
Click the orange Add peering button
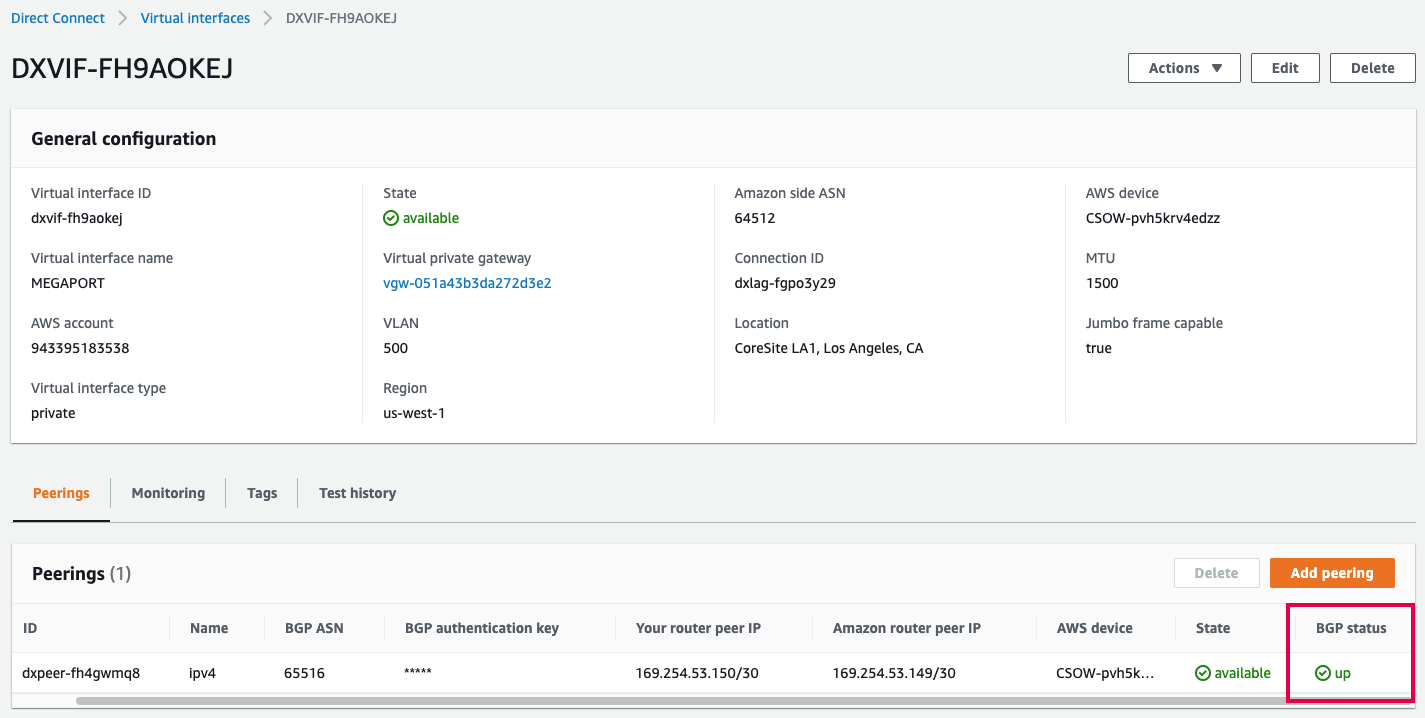(x=1331, y=573)
